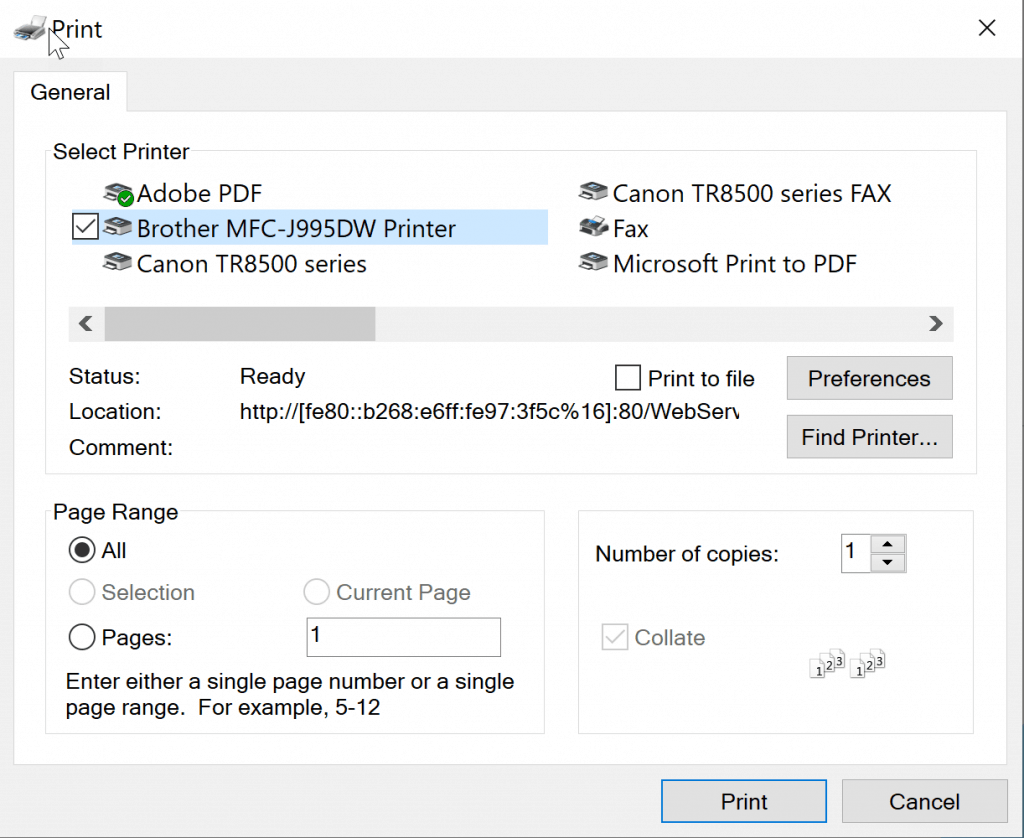Click the Fax machine icon
Viewport: 1024px width, 838px height.
[x=593, y=227]
